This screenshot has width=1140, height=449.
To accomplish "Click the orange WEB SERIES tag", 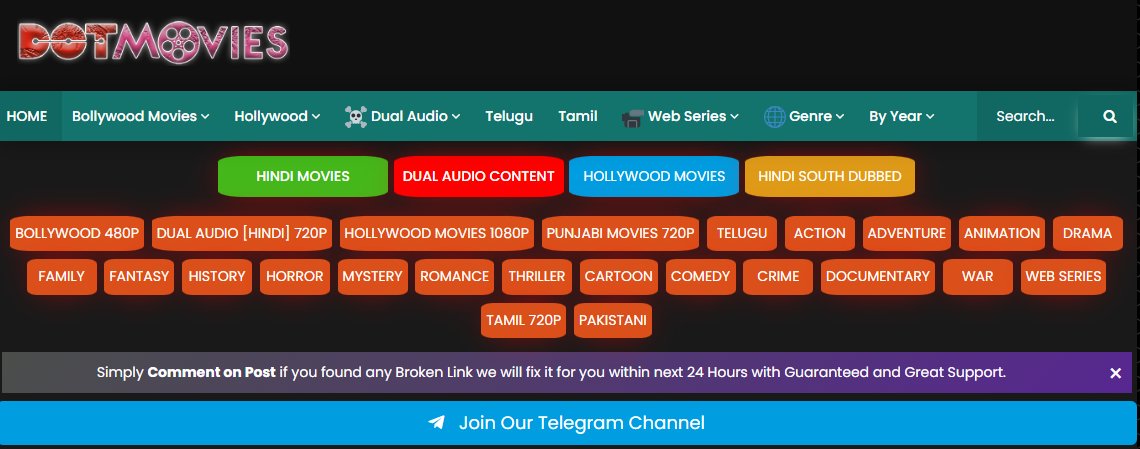I will (x=1063, y=276).
